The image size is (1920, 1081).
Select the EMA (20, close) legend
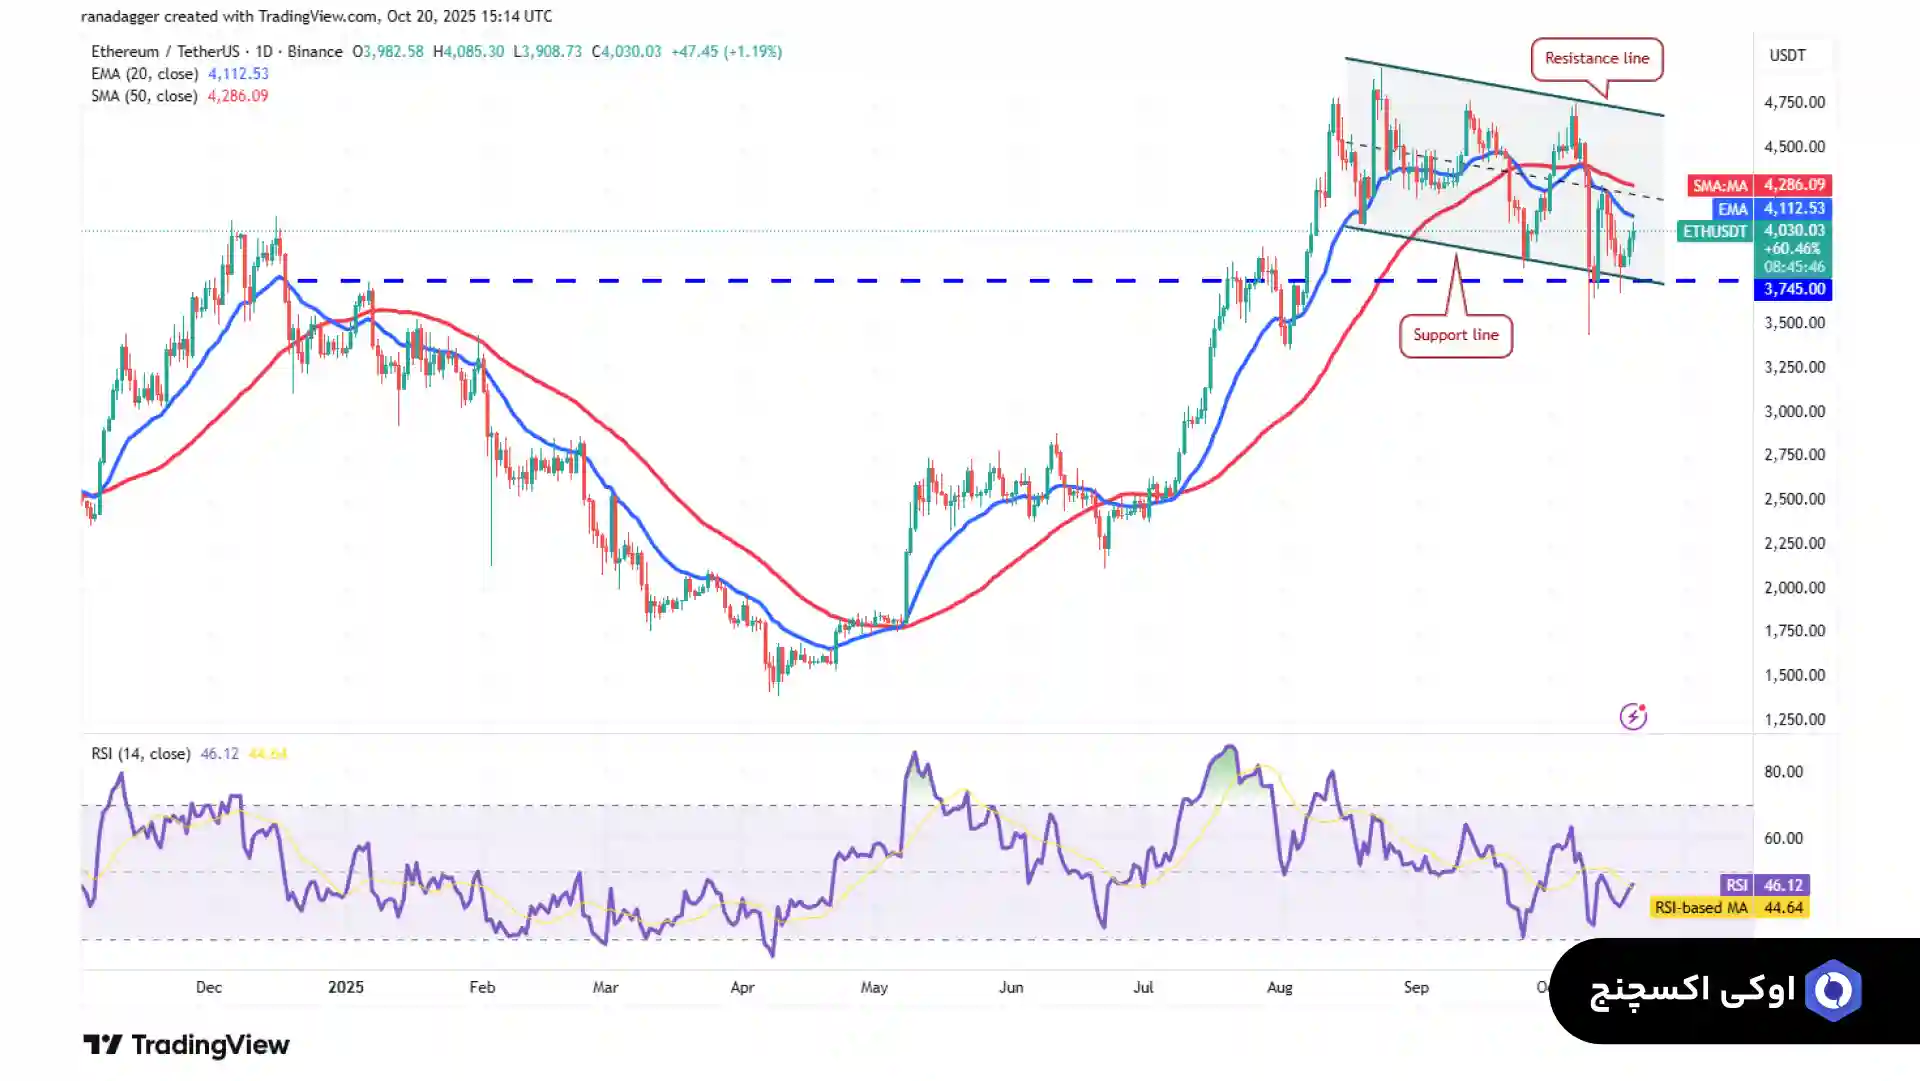(145, 74)
